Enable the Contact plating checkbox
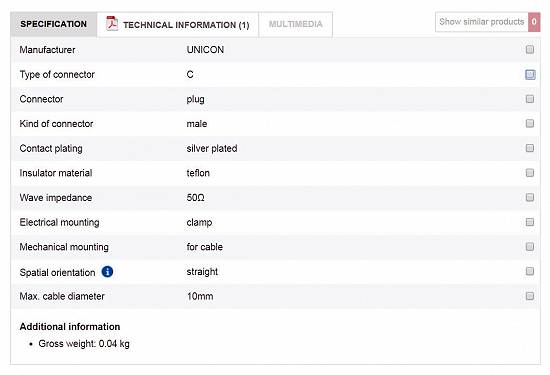This screenshot has height=375, width=550. 530,148
